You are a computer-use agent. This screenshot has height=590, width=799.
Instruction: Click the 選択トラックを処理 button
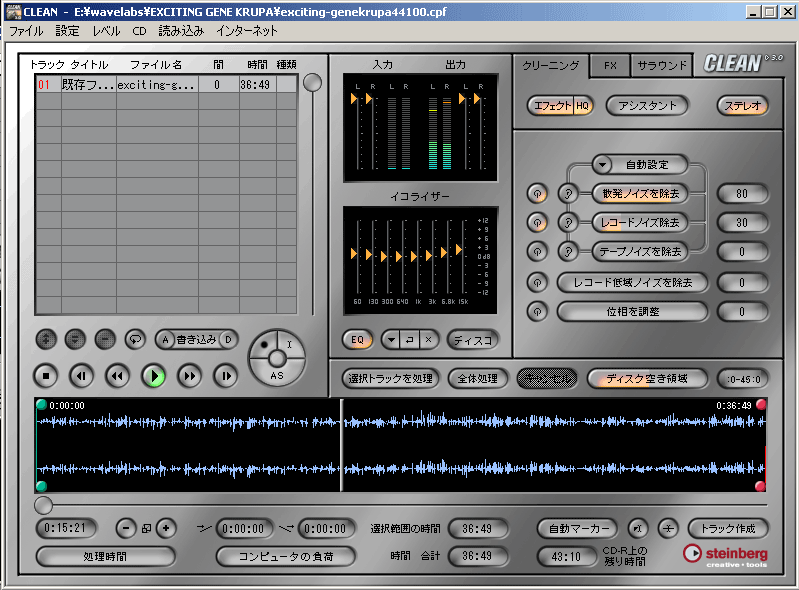tap(390, 379)
